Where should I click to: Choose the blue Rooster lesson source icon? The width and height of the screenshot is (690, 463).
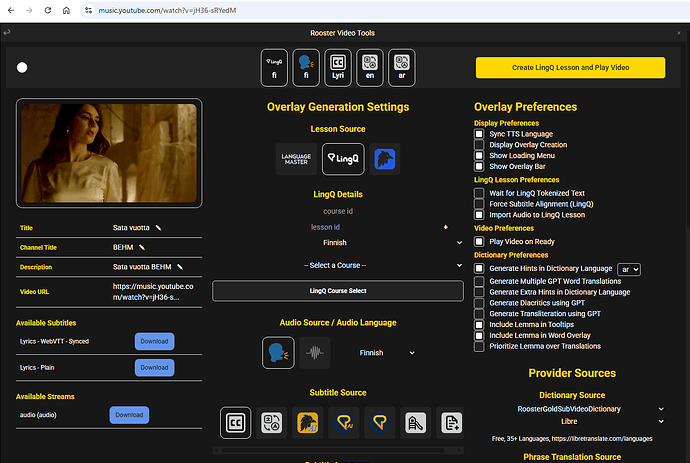pos(385,159)
